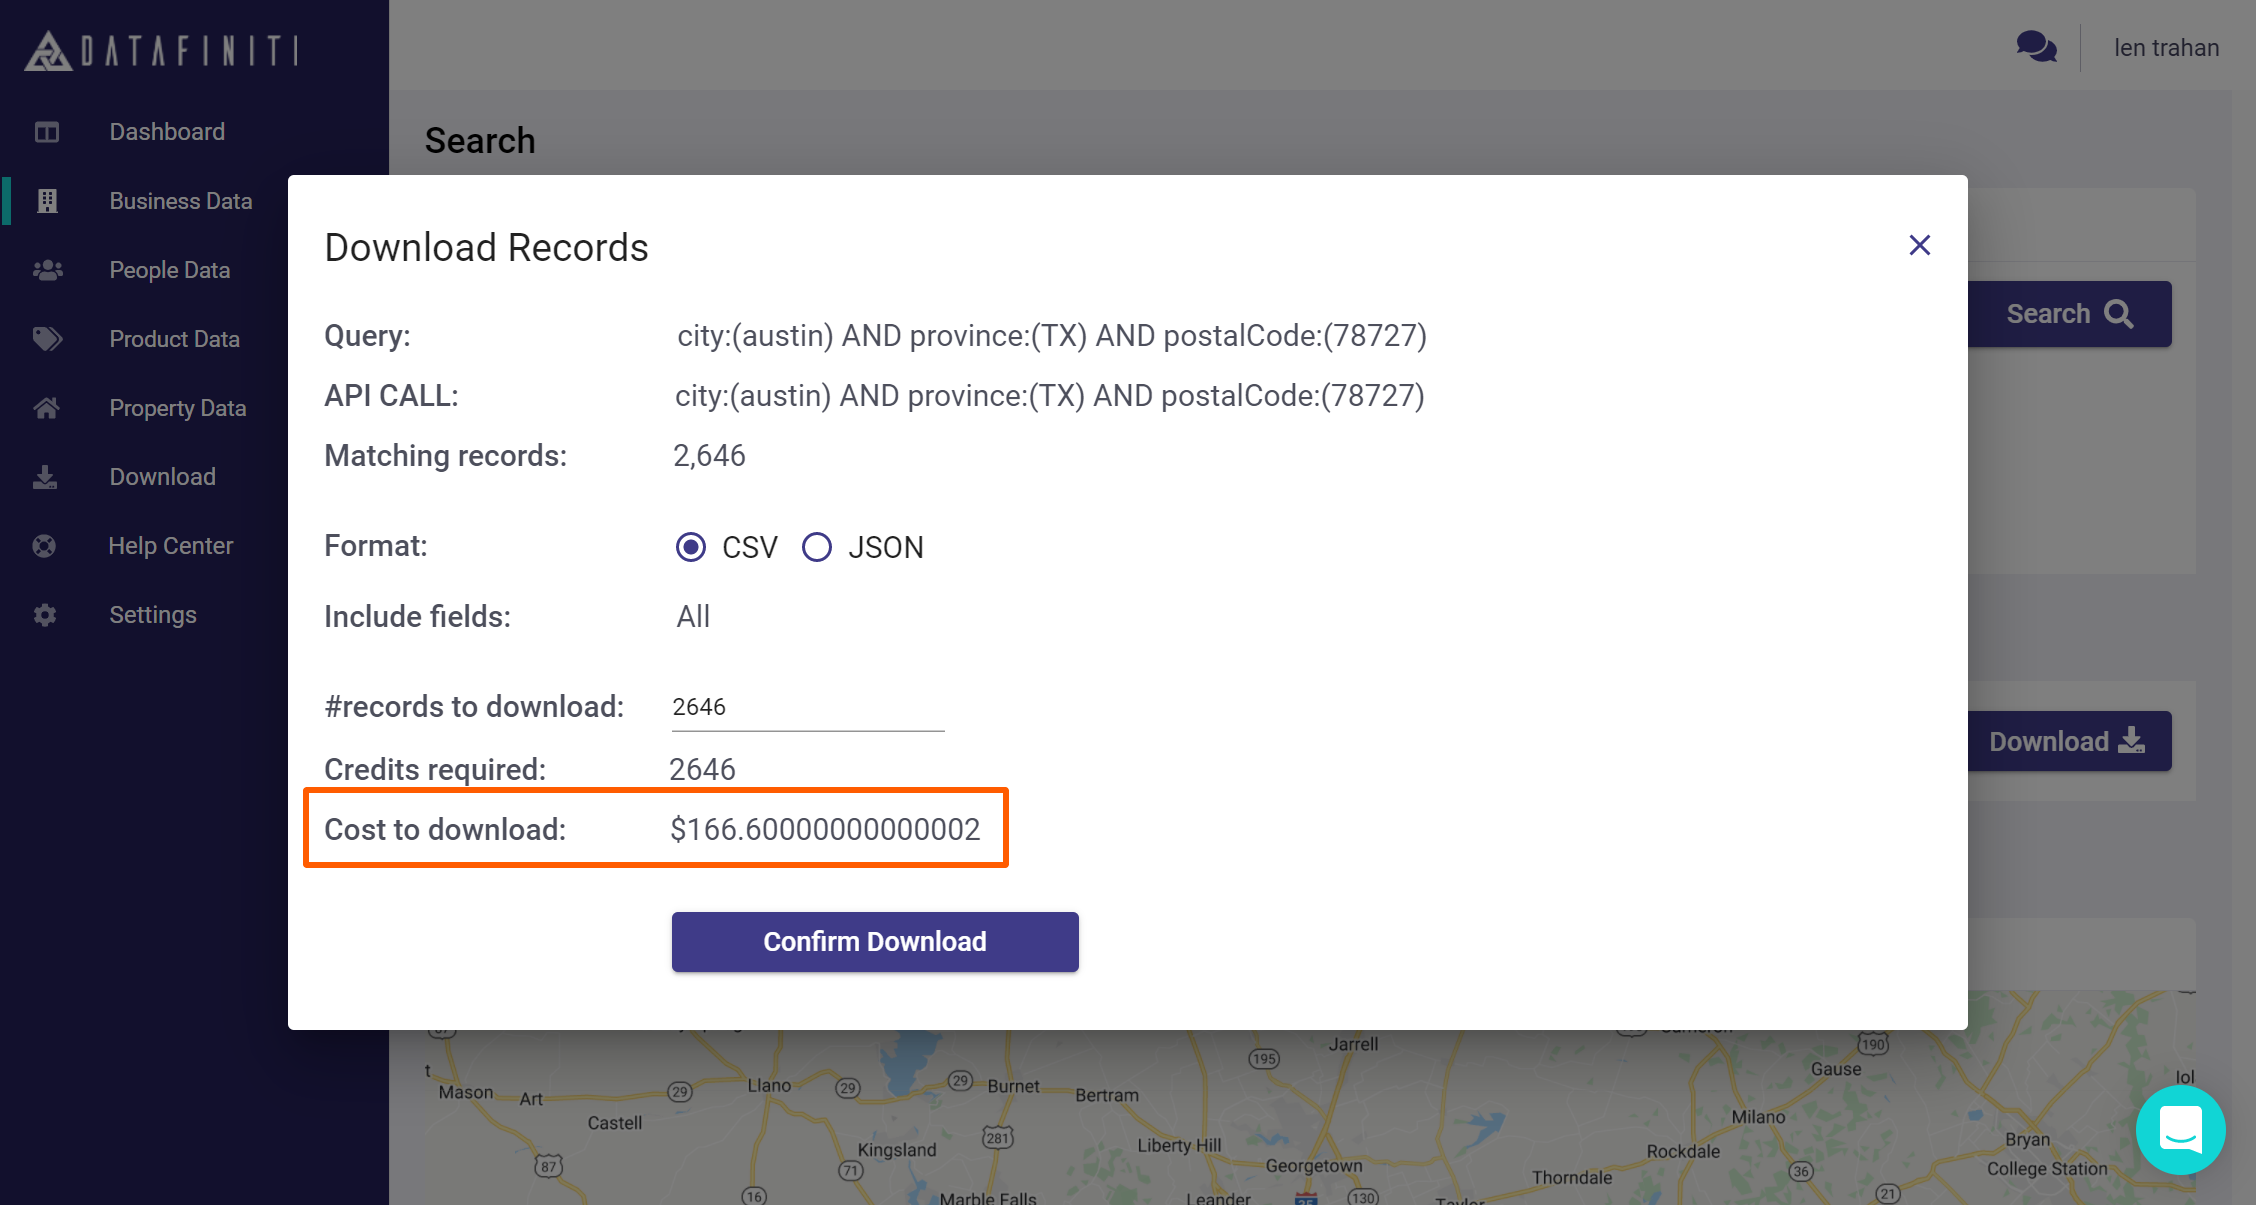
Task: Click the Product Data tags icon
Action: click(47, 339)
